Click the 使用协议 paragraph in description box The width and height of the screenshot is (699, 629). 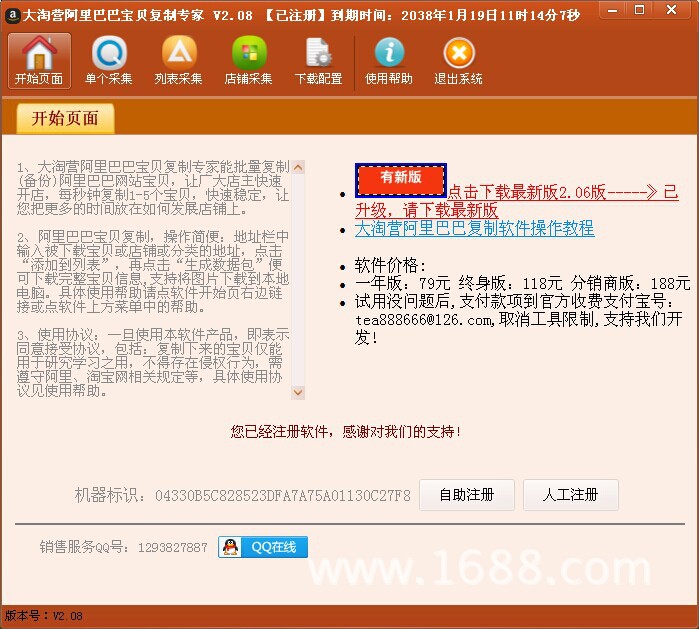pyautogui.click(x=153, y=362)
